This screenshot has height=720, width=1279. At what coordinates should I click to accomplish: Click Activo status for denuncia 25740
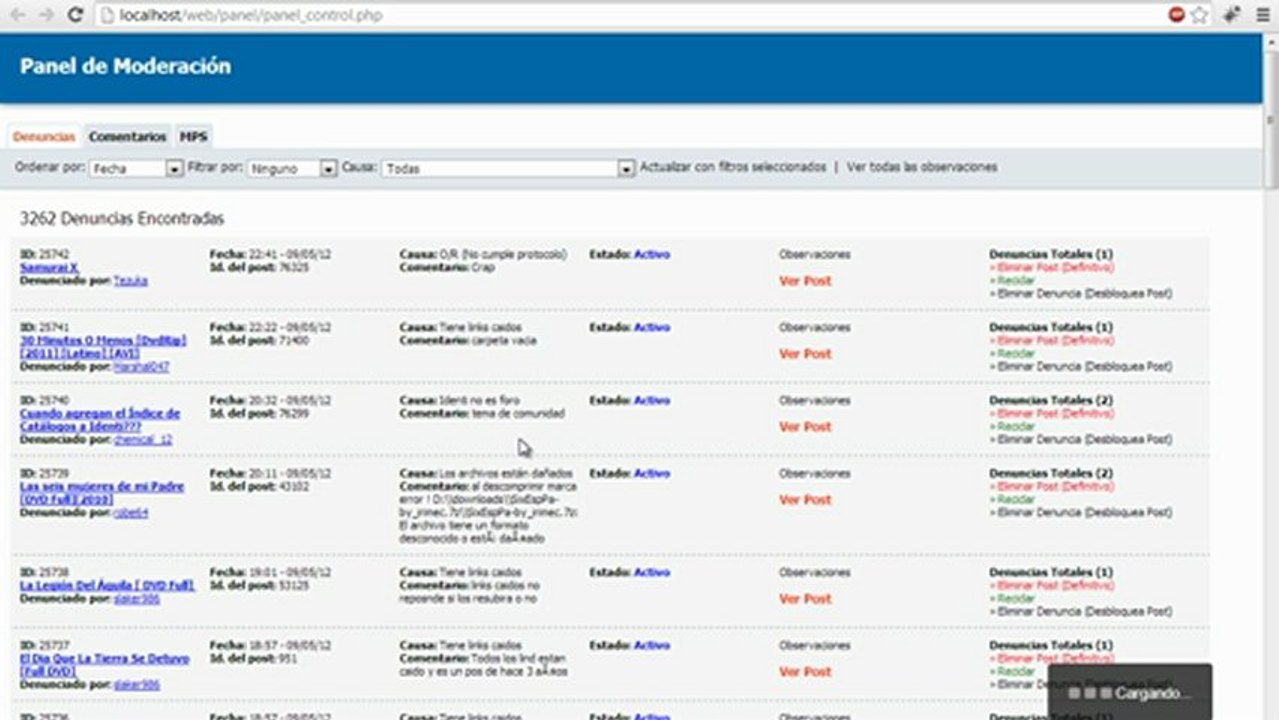point(652,400)
